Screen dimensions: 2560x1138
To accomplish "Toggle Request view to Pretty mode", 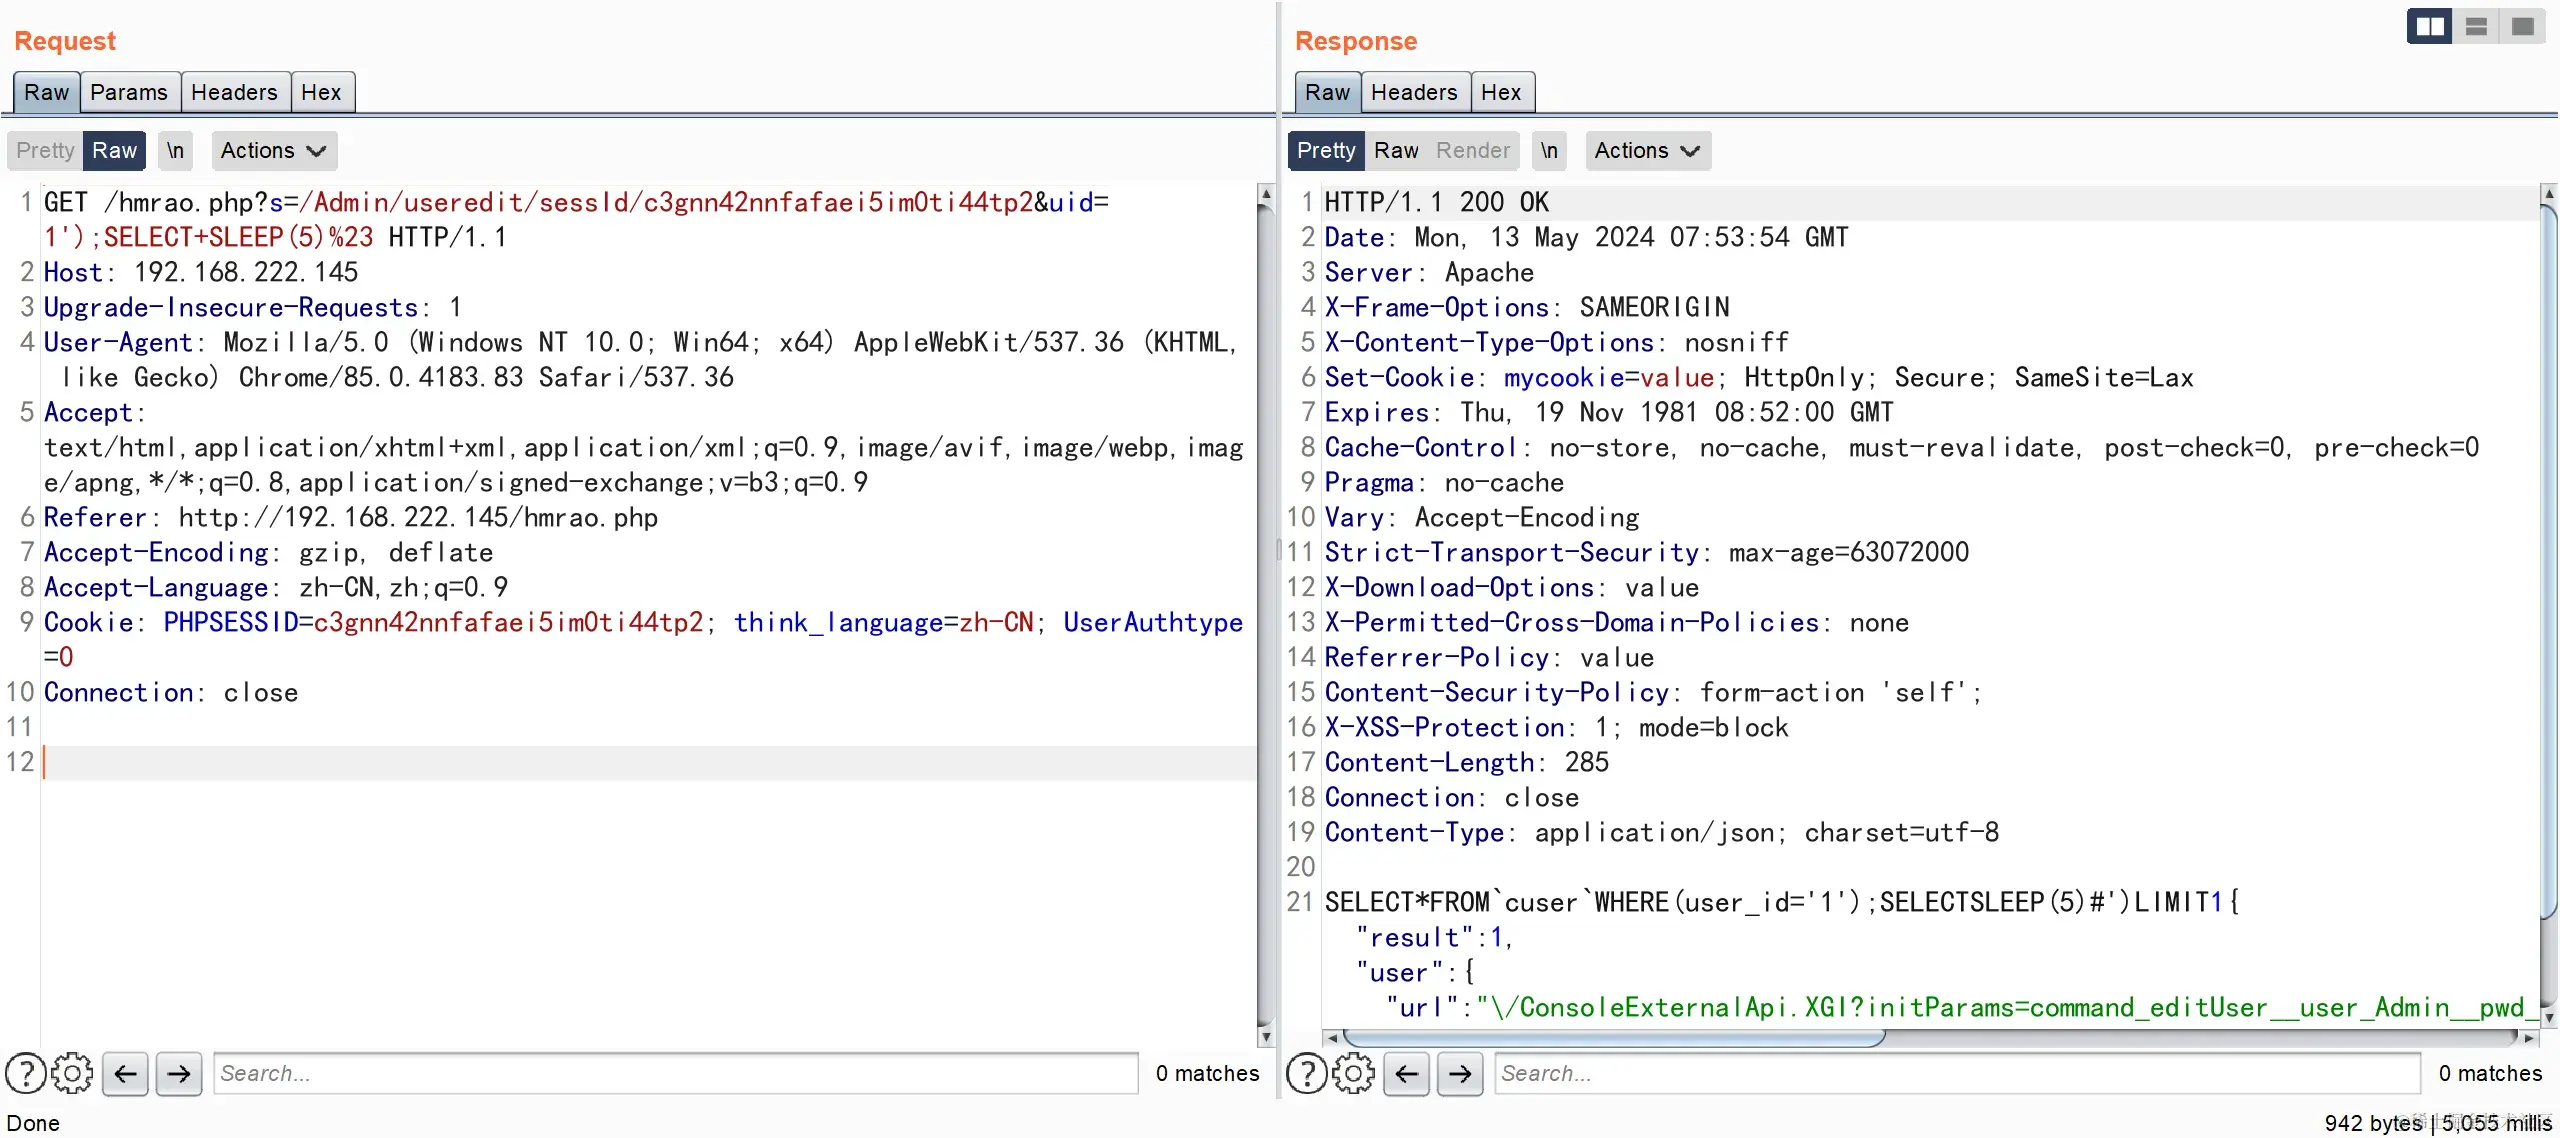I will 45,150.
